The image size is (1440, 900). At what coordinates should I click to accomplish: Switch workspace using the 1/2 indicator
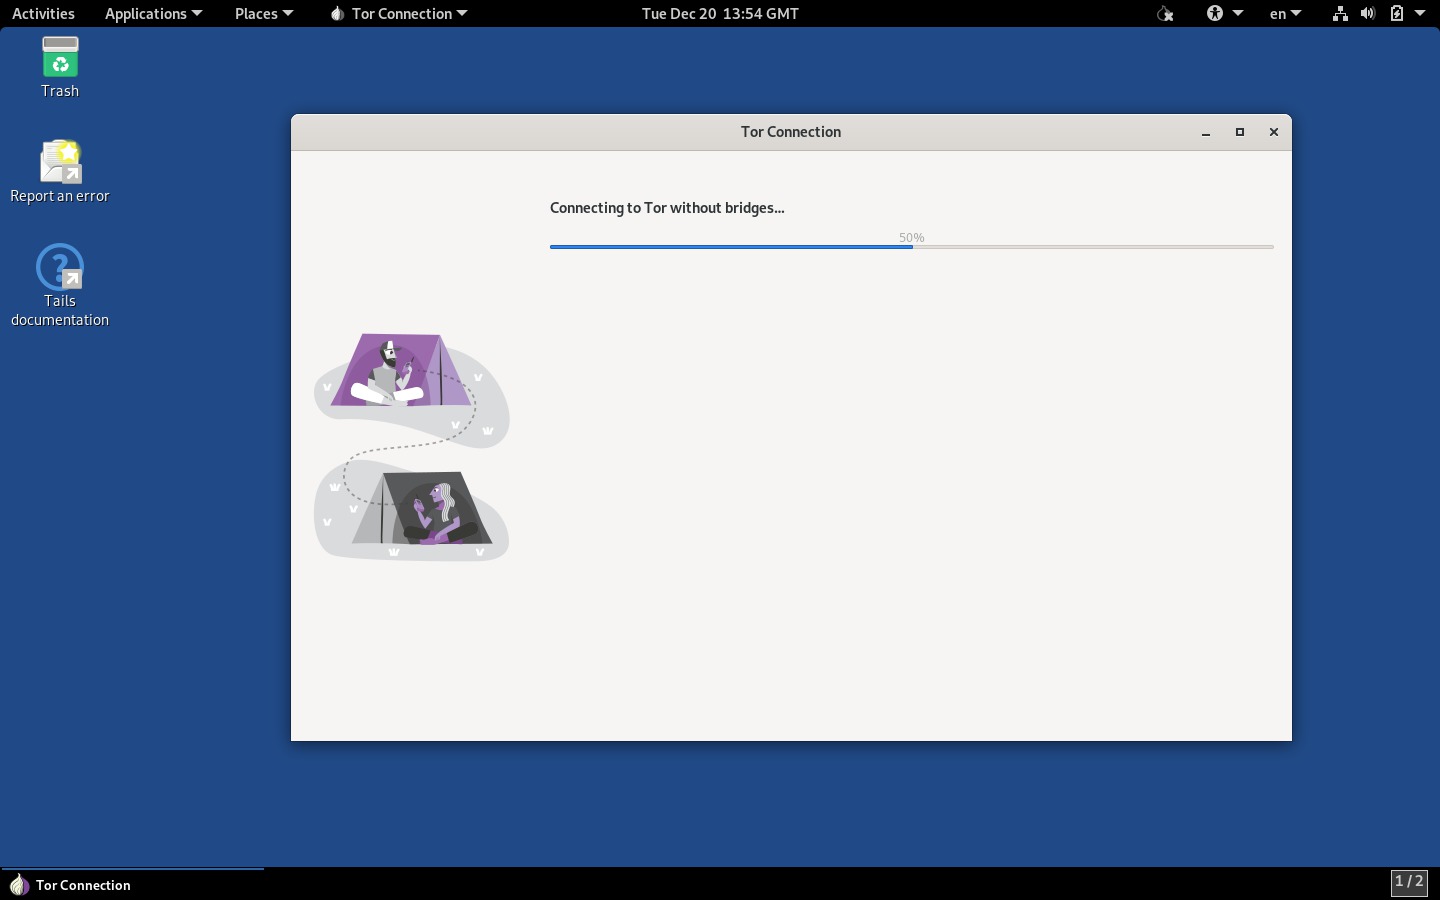tap(1409, 882)
